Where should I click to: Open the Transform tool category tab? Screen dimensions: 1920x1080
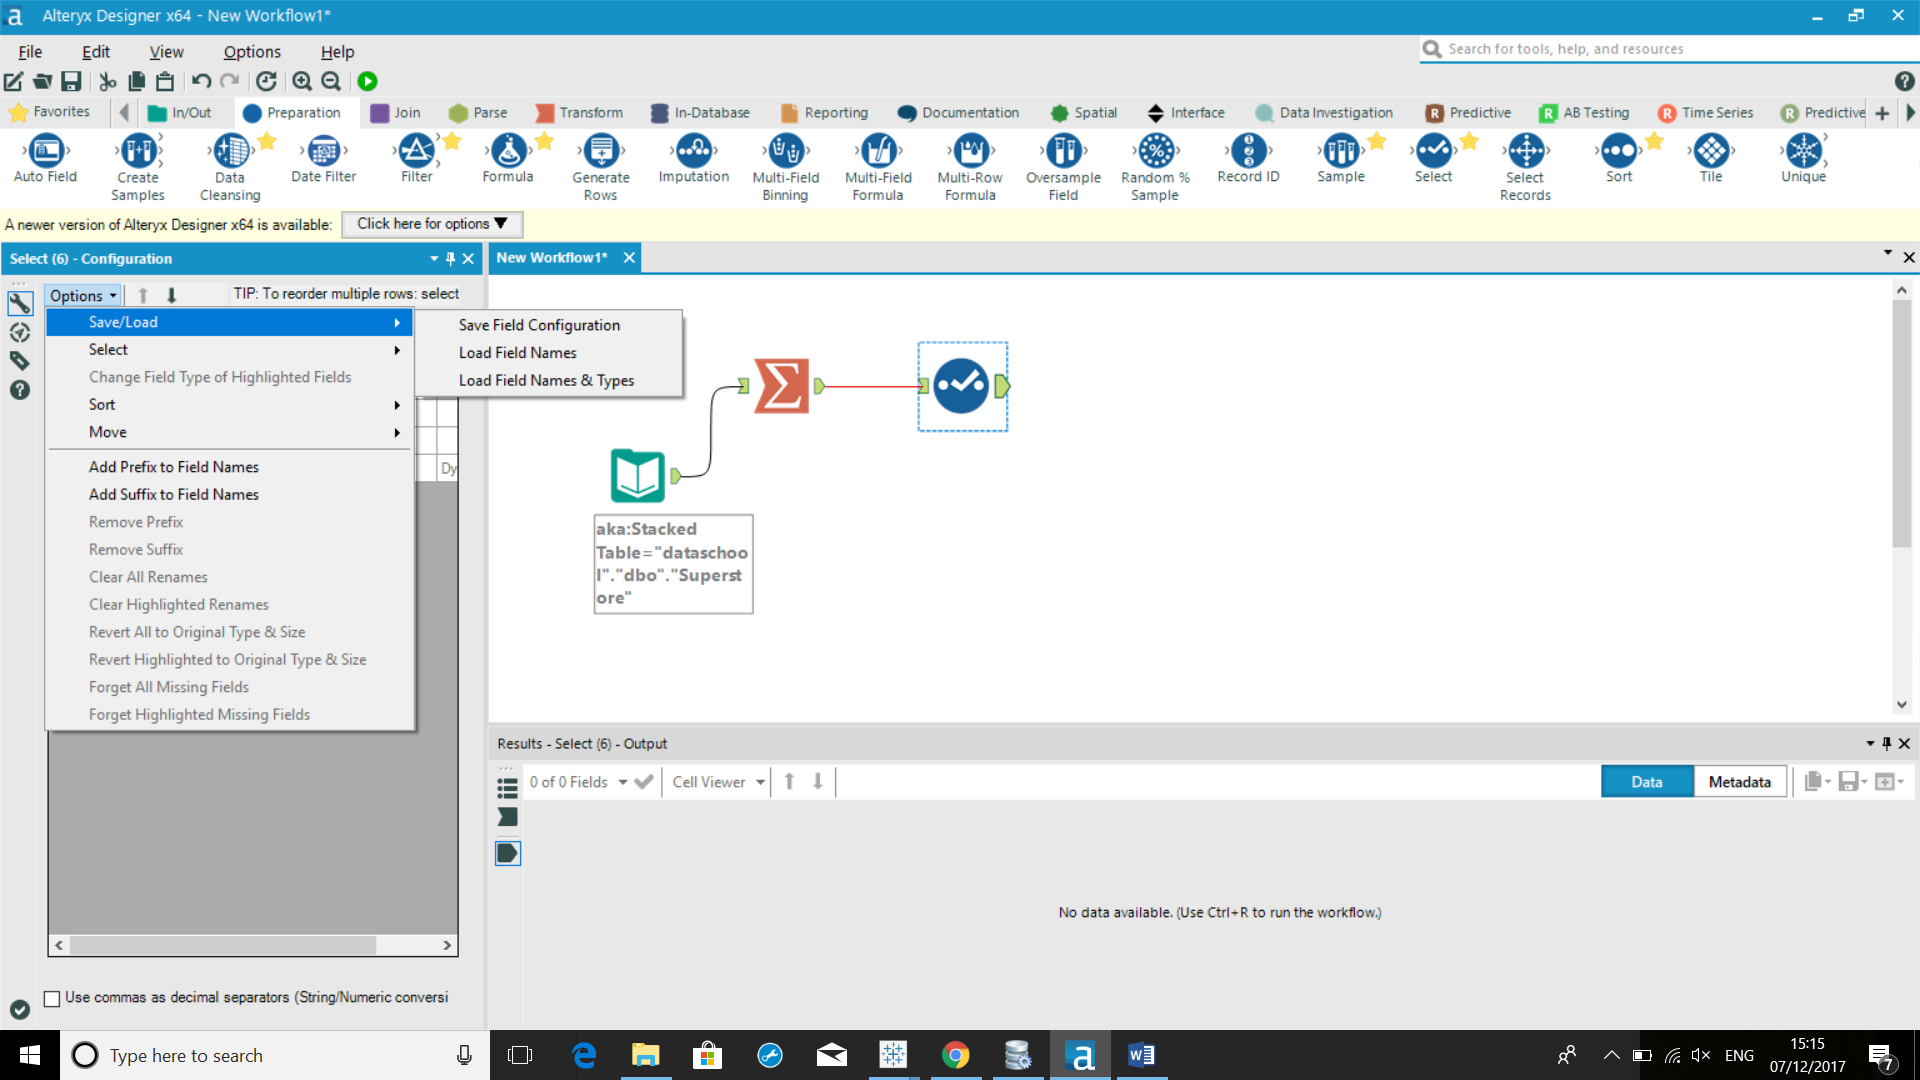pyautogui.click(x=580, y=113)
